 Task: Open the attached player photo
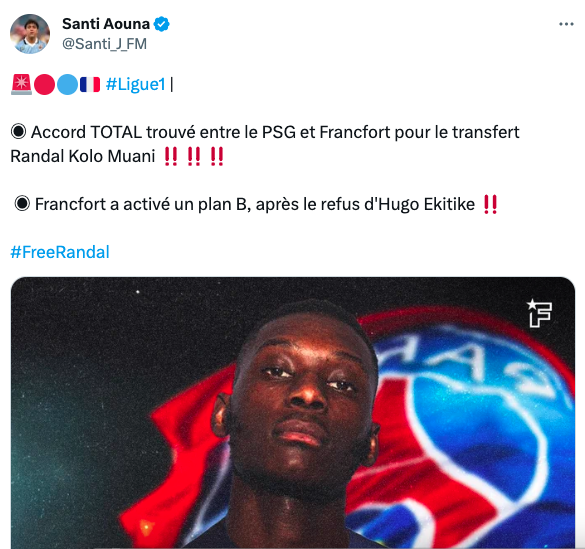(293, 412)
